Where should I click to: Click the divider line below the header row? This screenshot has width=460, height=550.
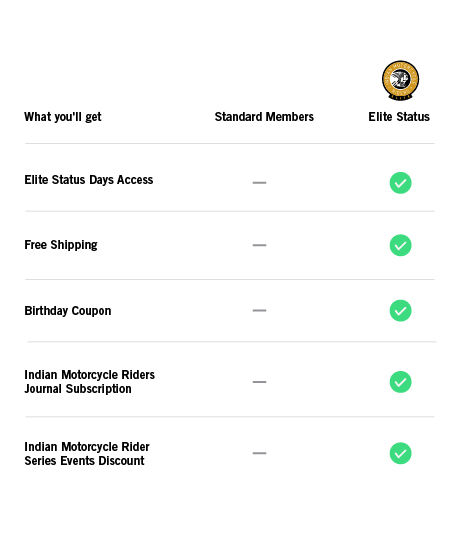click(230, 143)
